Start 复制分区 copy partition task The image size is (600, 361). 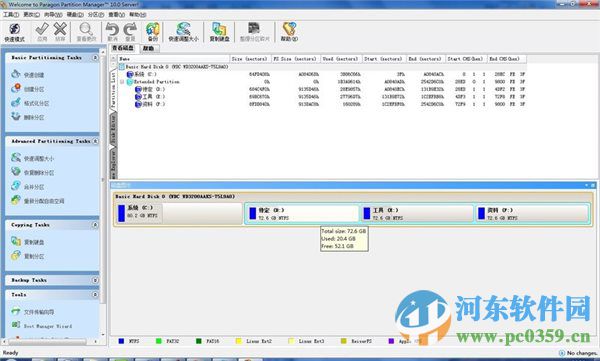coord(28,256)
